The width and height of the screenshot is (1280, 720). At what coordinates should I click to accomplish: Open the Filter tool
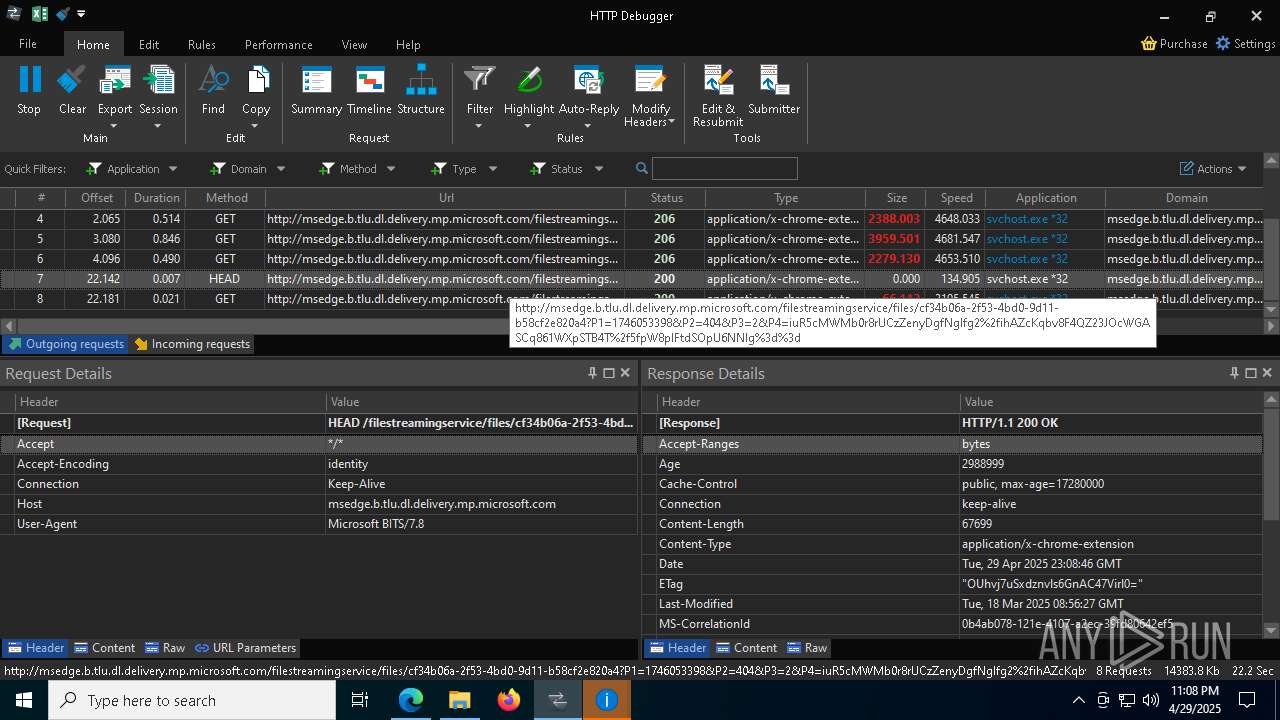click(480, 90)
